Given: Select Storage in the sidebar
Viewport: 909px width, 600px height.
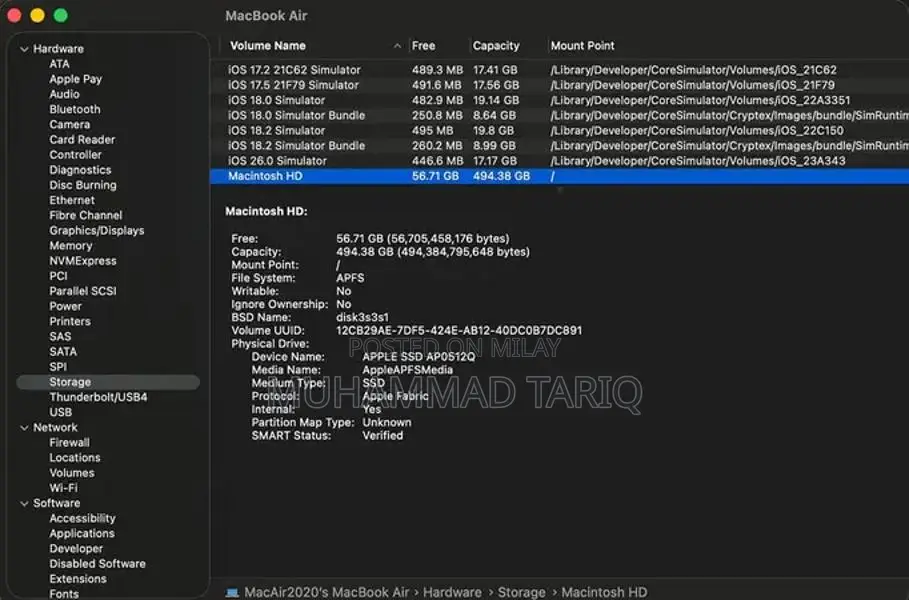Looking at the screenshot, I should pyautogui.click(x=70, y=382).
